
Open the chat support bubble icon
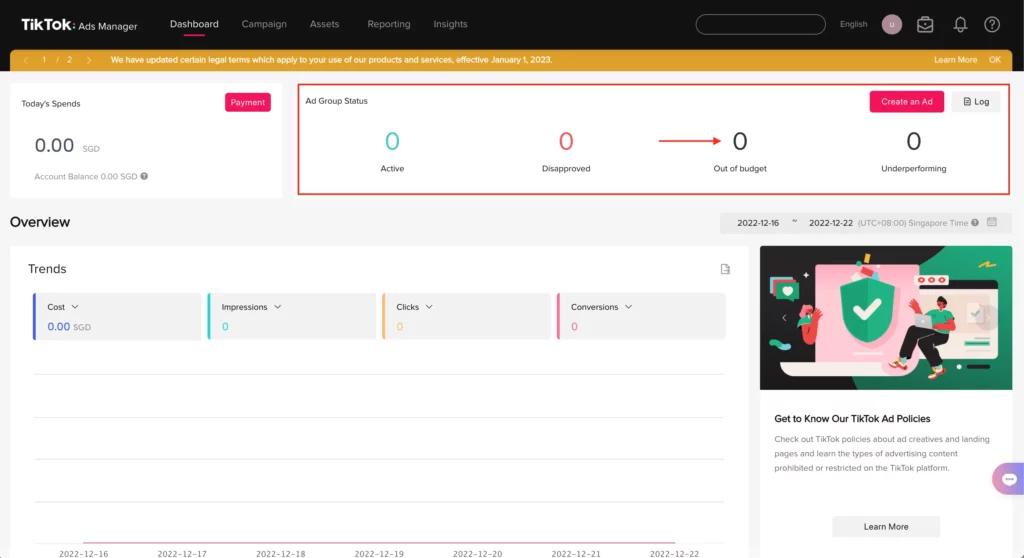click(1007, 479)
